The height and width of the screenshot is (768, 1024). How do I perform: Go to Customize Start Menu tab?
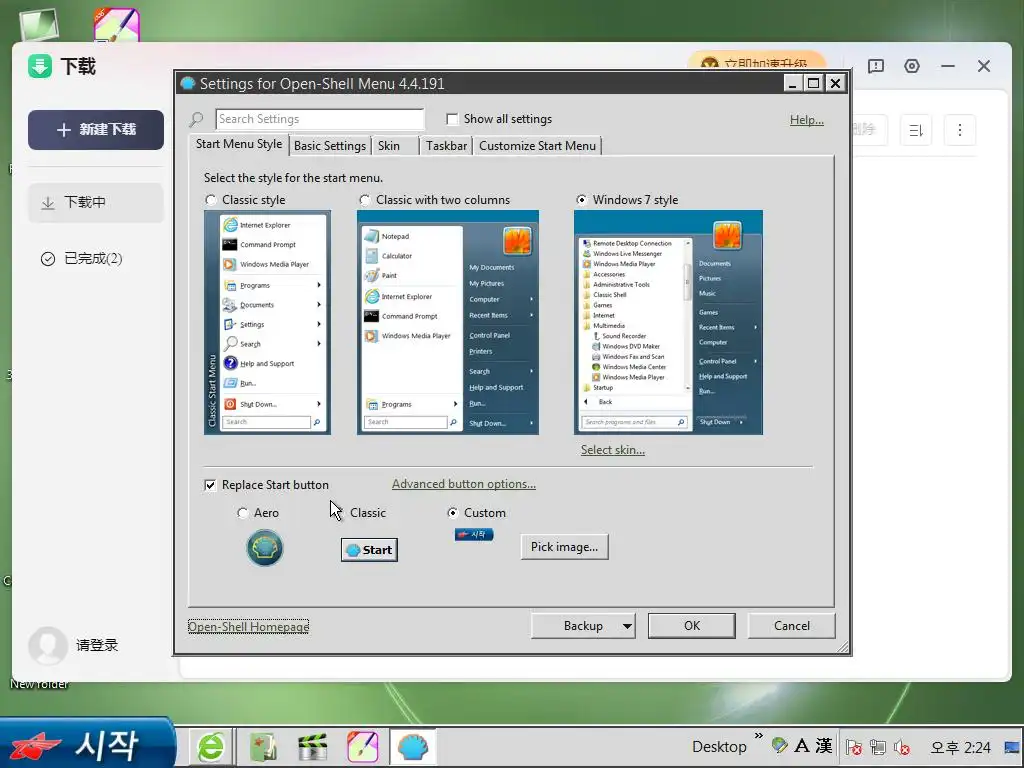[537, 146]
